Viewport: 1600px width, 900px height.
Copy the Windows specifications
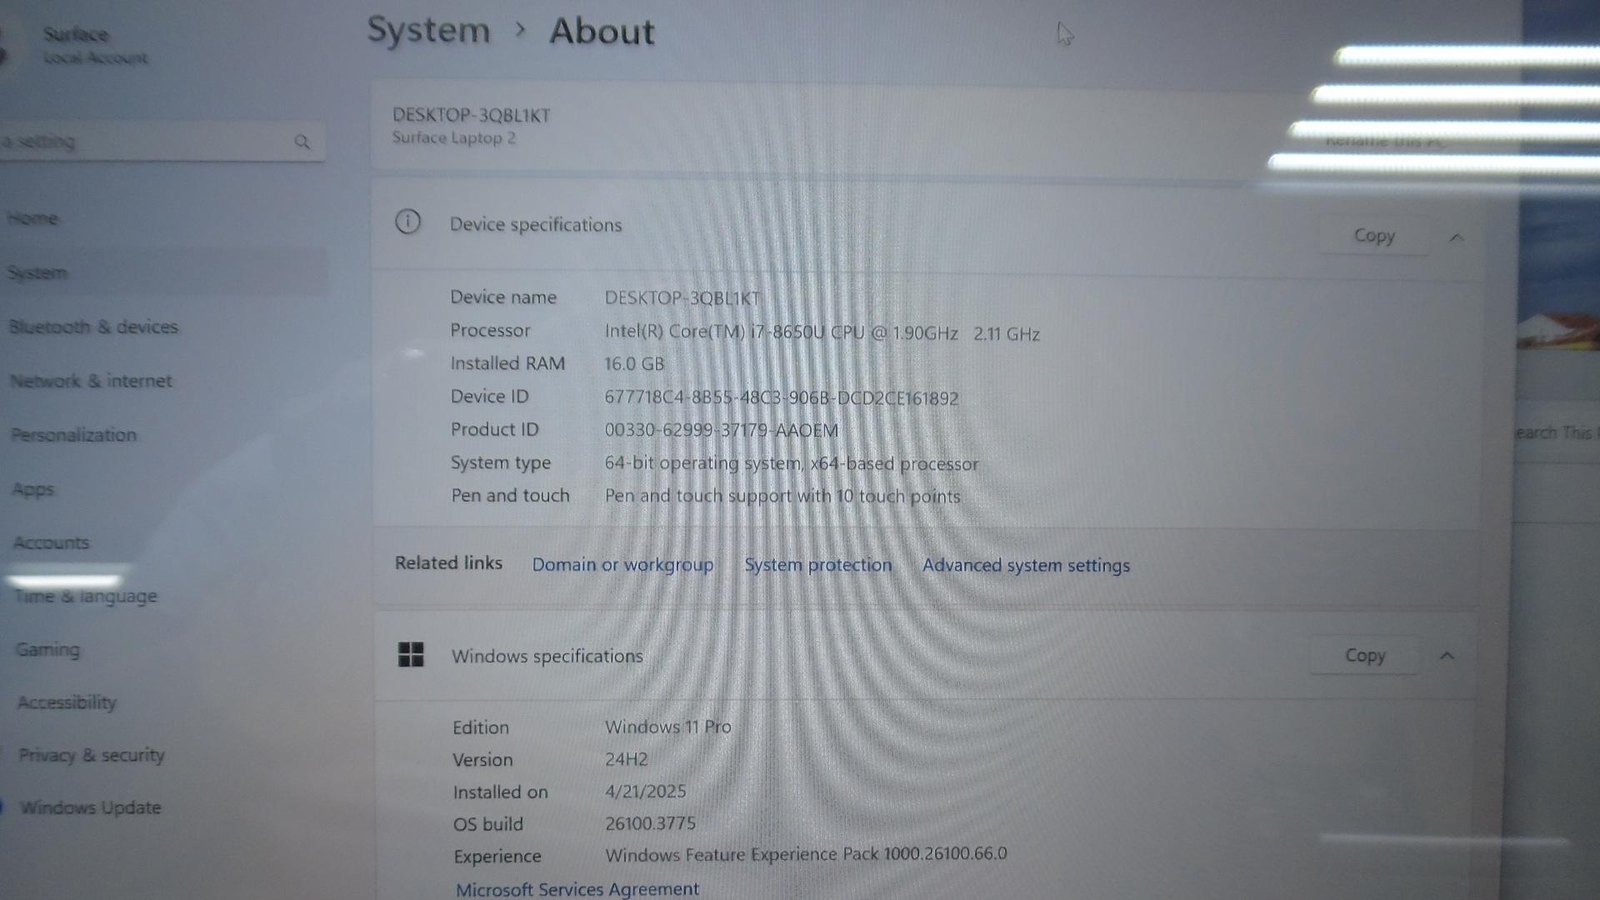click(x=1365, y=656)
